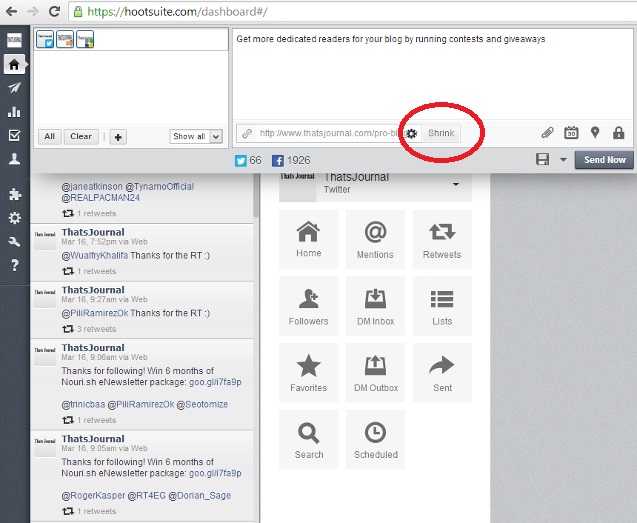Click the Twitter character count icon
Screen dimensions: 637x523
tap(240, 161)
